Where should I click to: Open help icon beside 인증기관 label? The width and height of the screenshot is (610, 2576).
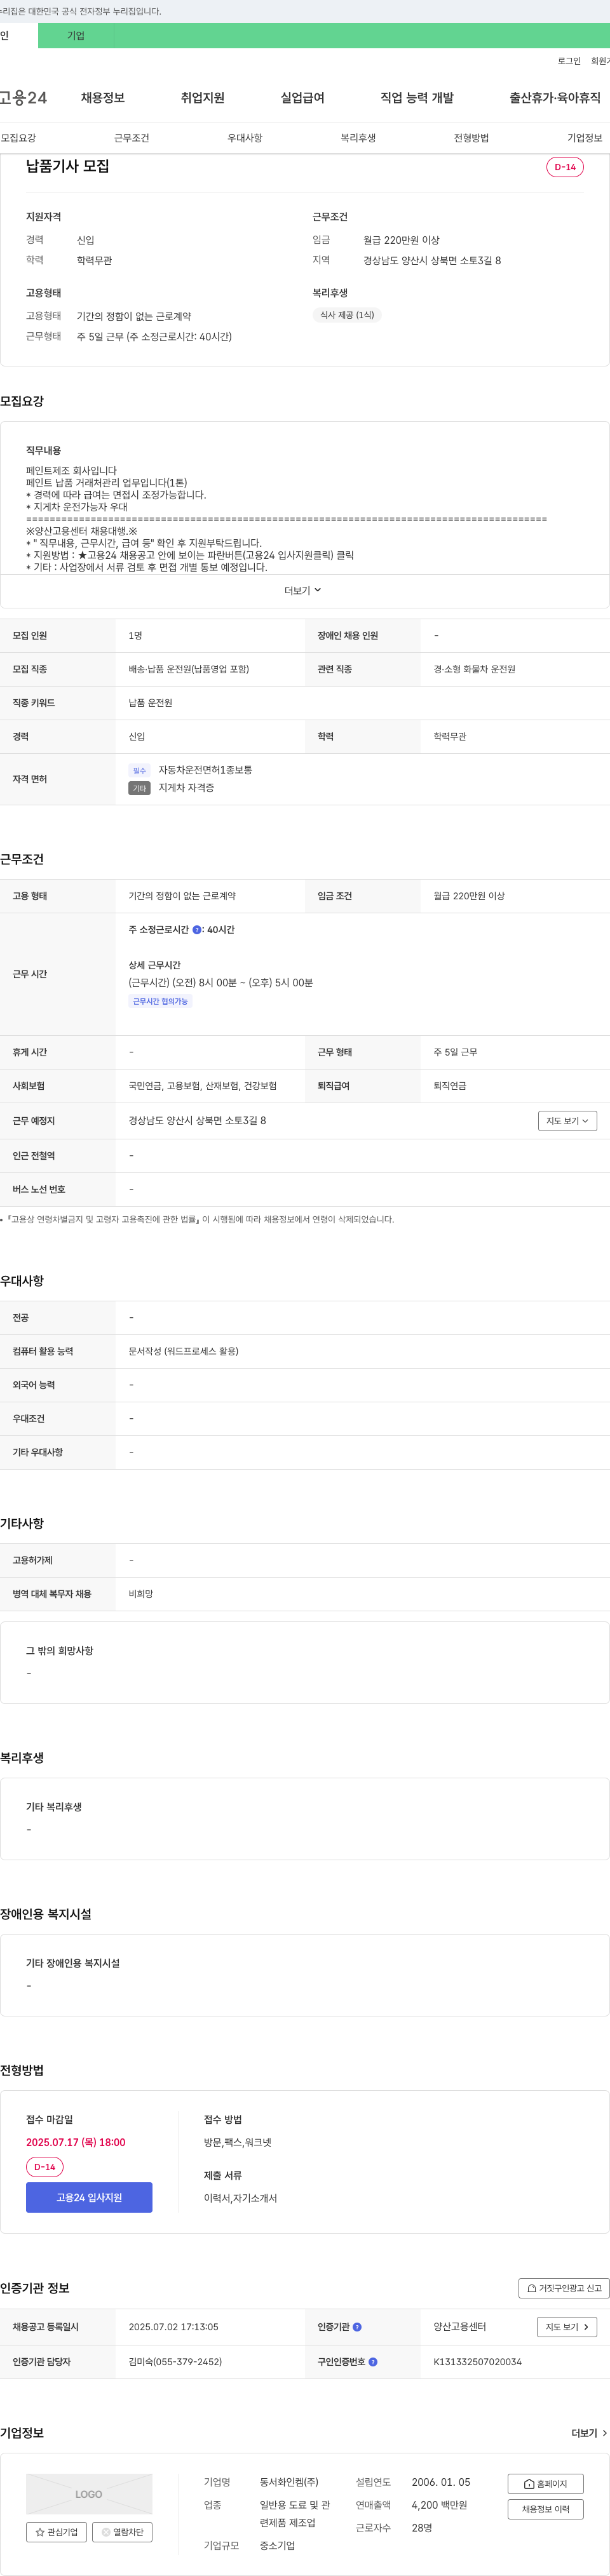click(x=357, y=2327)
